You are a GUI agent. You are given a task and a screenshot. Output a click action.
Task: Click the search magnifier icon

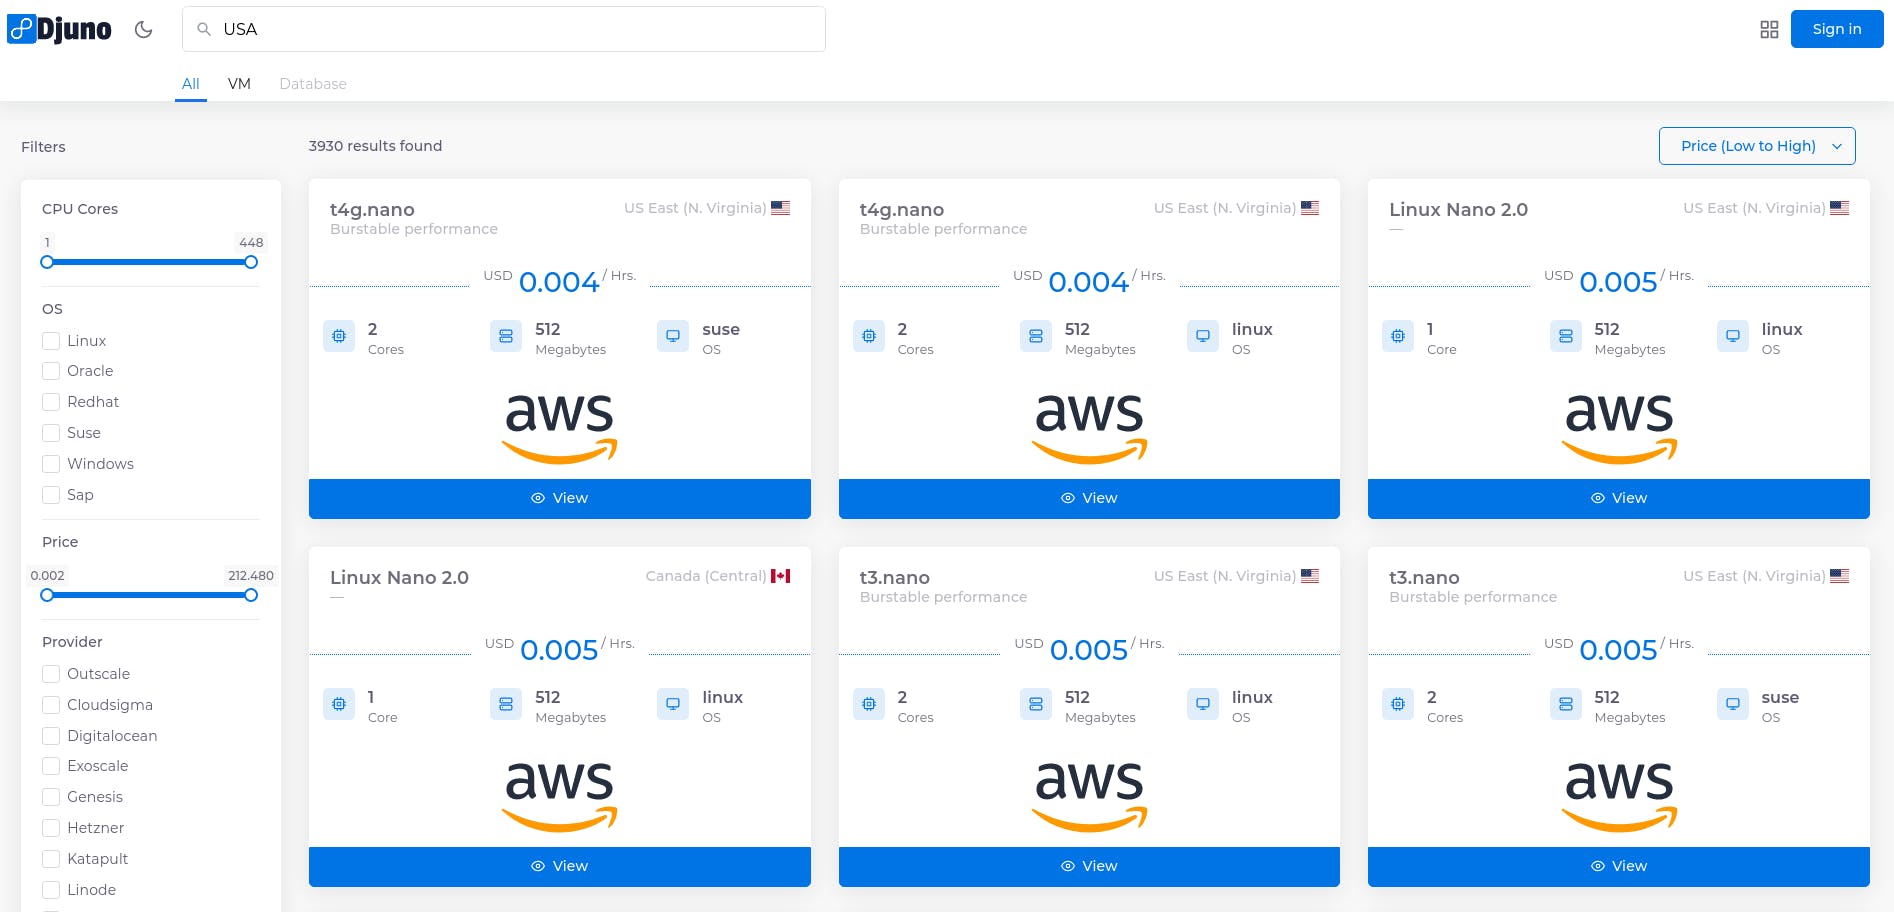pyautogui.click(x=204, y=29)
